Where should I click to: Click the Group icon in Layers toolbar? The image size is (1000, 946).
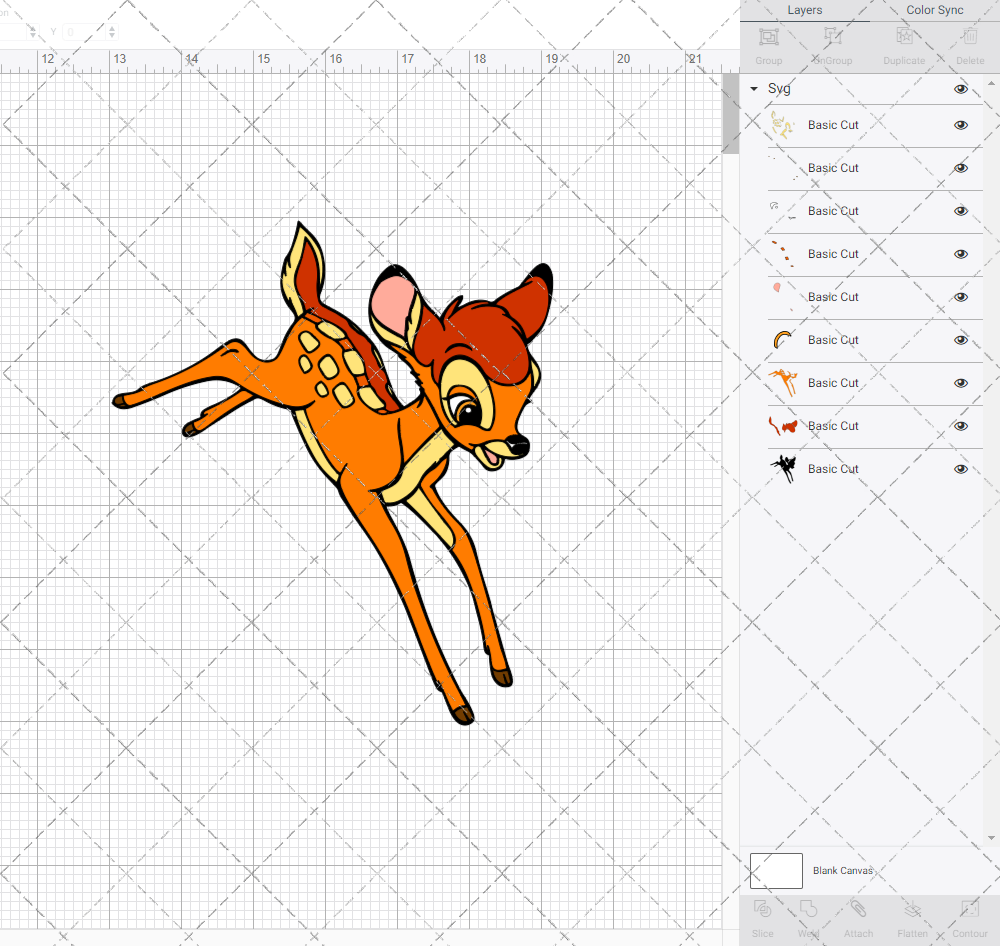point(768,37)
